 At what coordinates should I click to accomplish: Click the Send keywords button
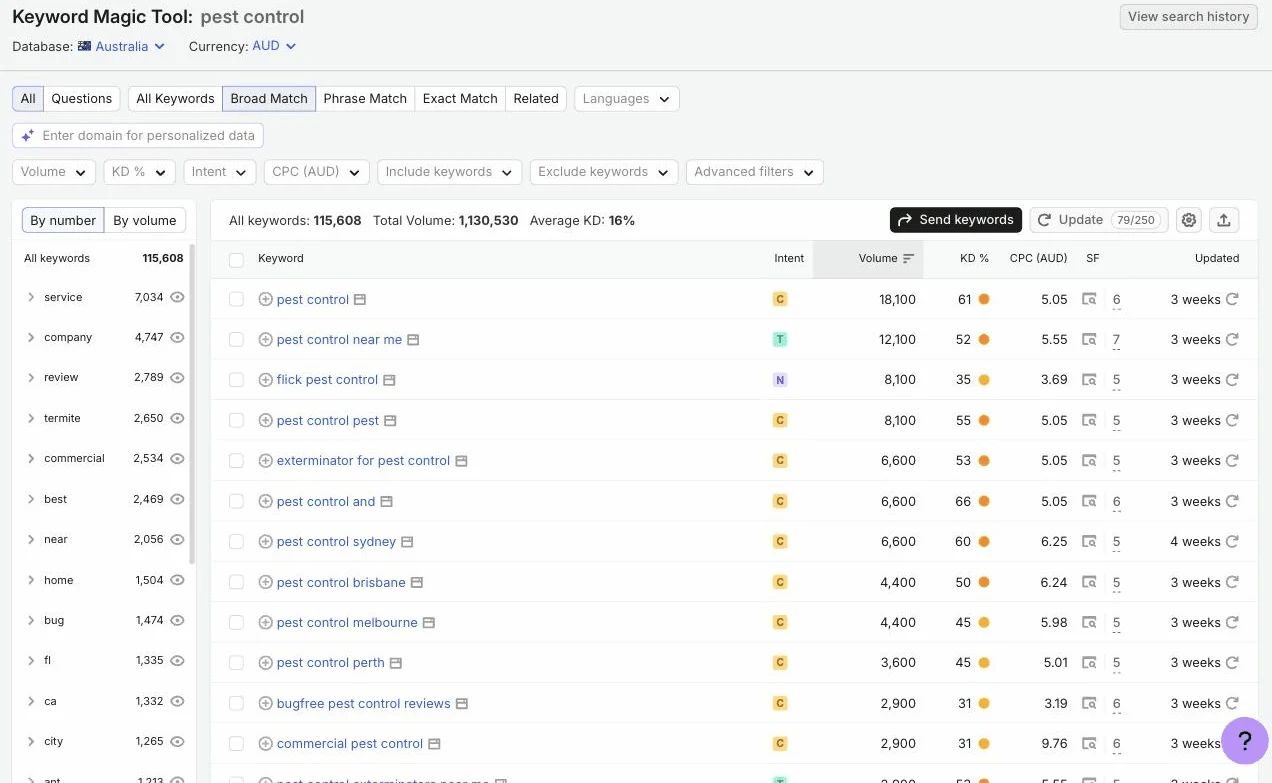coord(956,220)
